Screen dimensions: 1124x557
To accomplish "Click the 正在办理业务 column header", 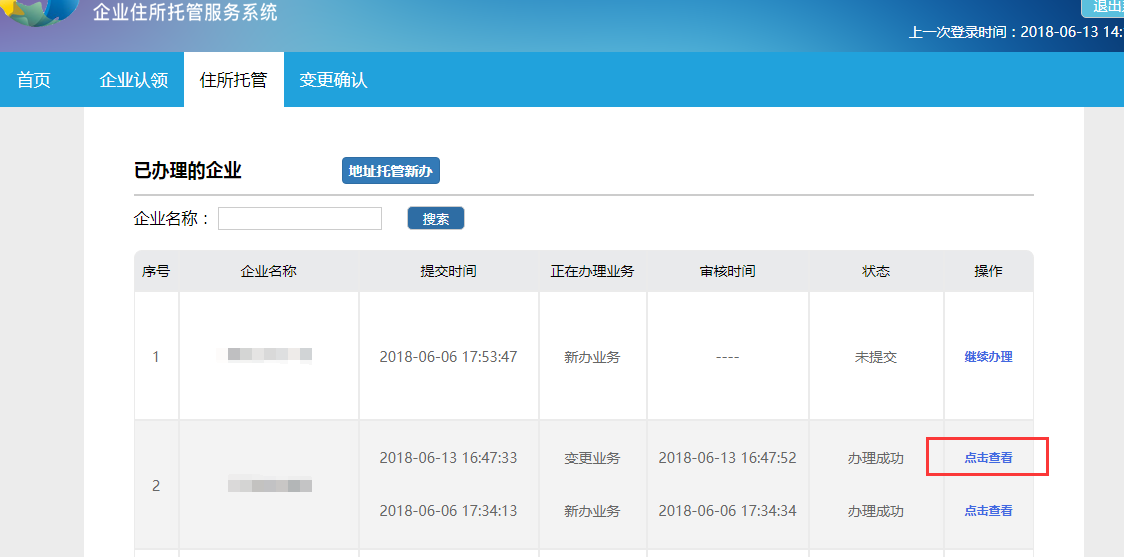I will click(x=592, y=271).
